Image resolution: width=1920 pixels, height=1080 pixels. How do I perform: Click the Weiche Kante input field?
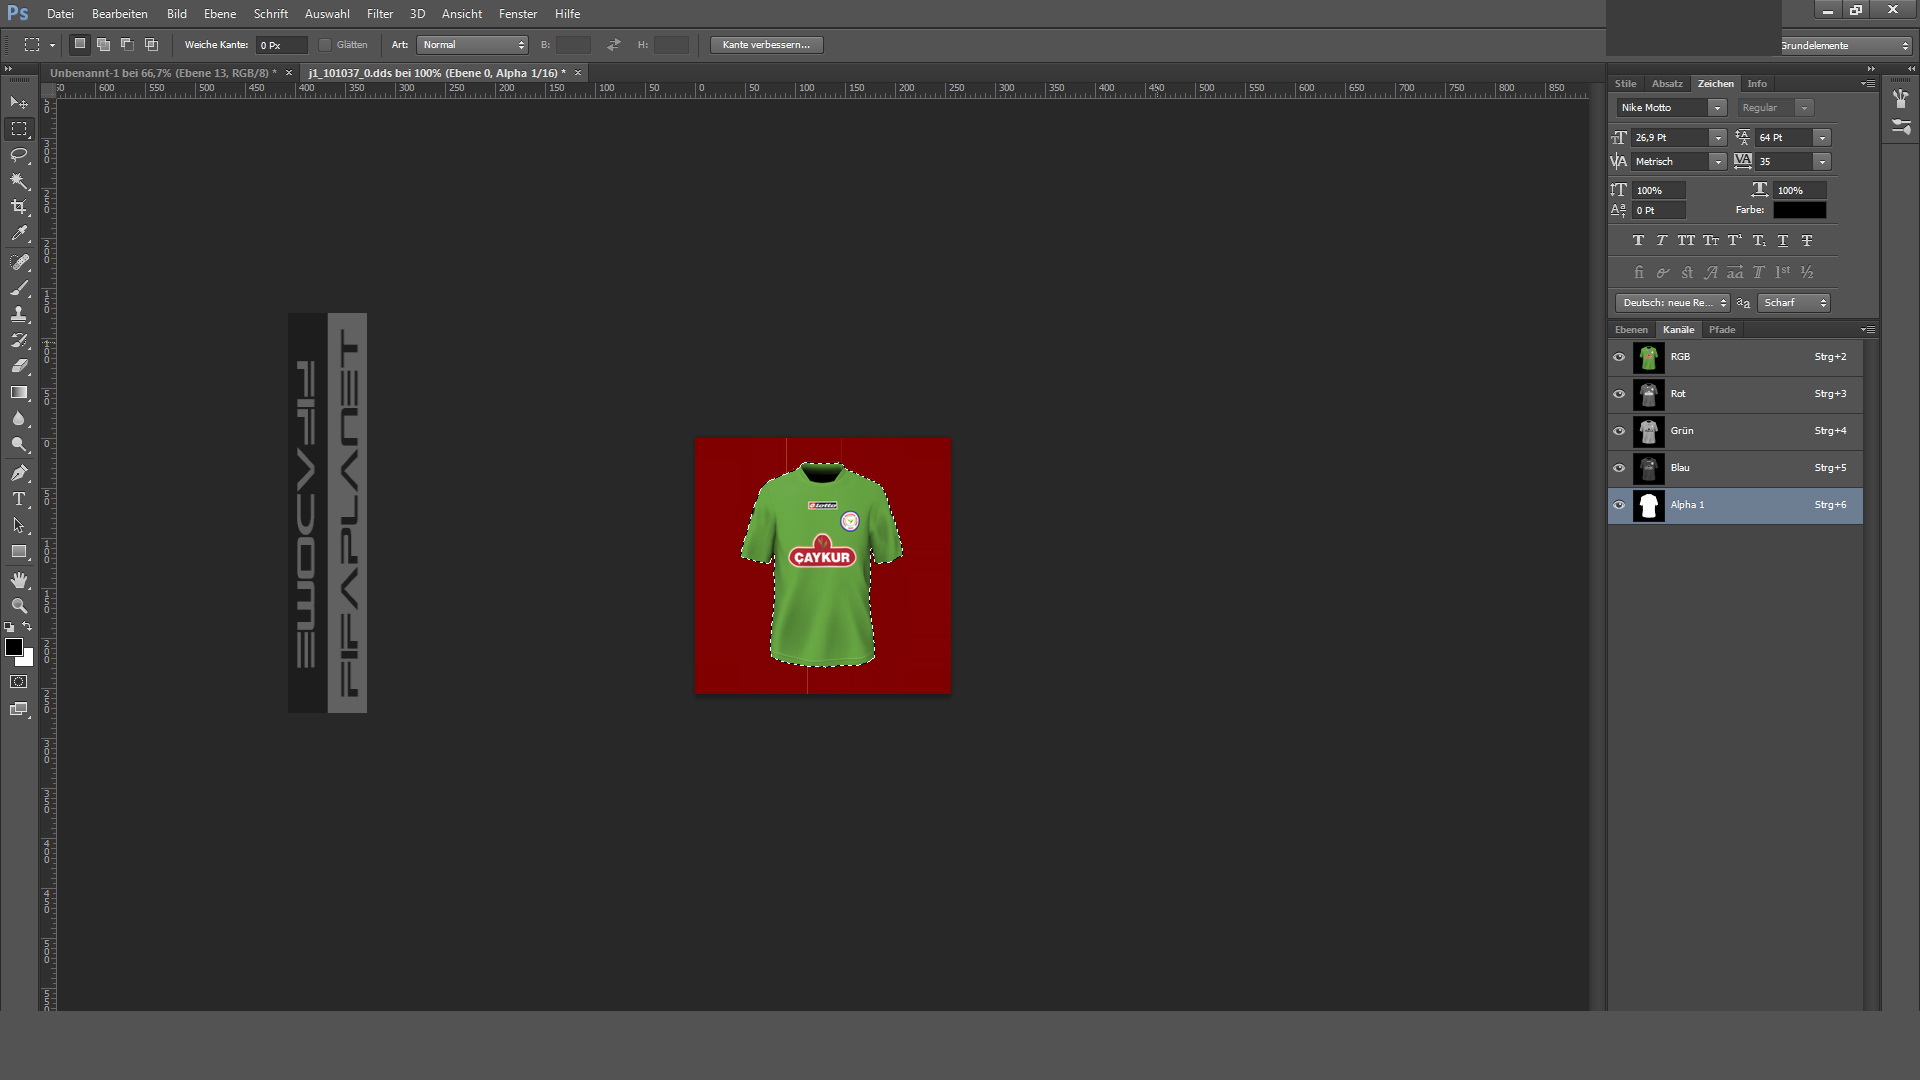[x=282, y=45]
